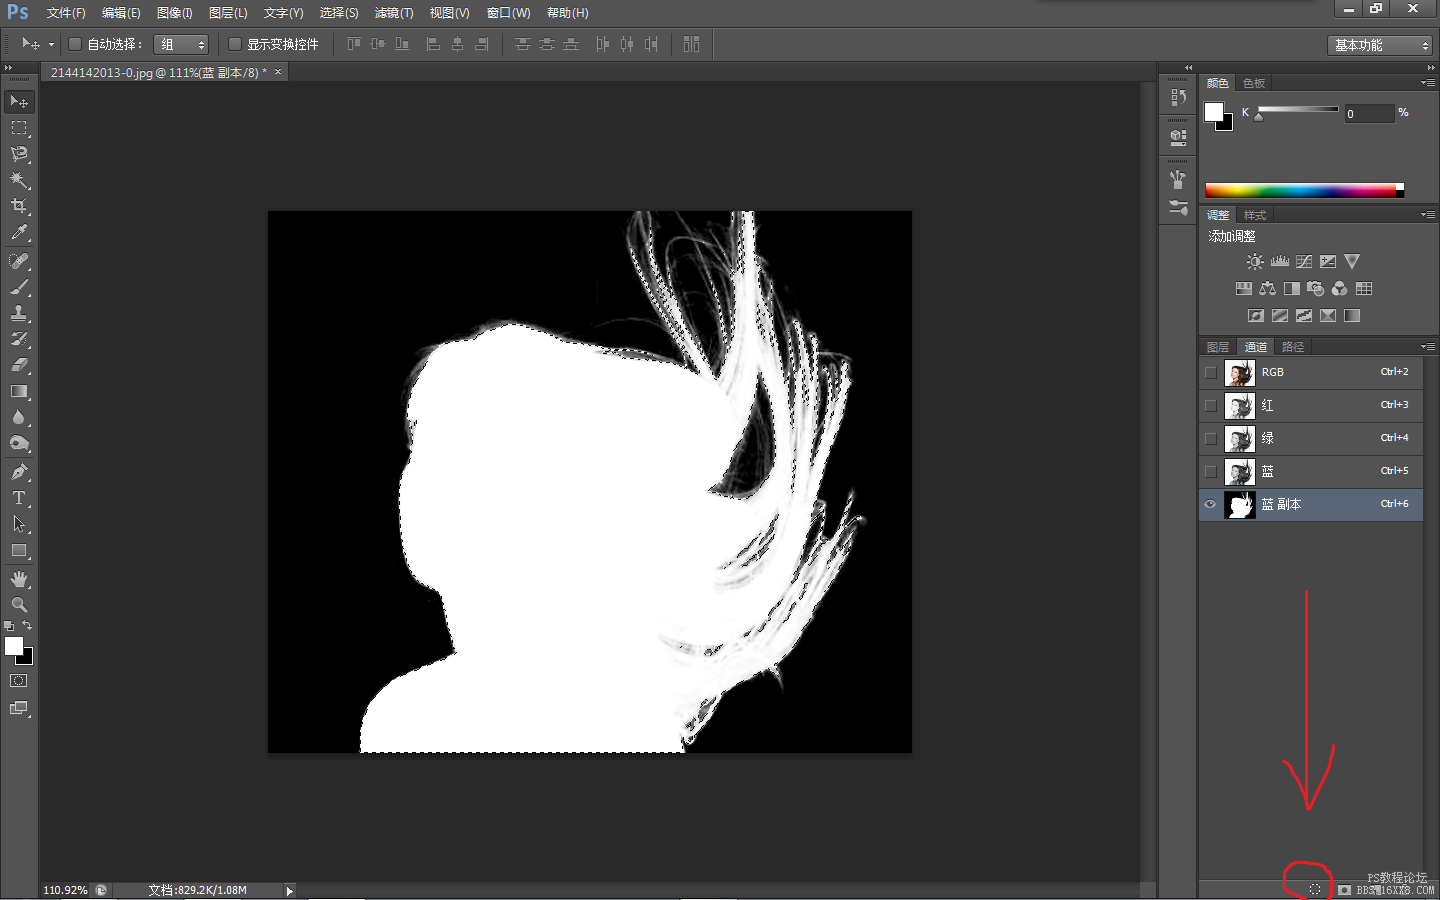The width and height of the screenshot is (1440, 900).
Task: Select the Rectangular Marquee tool
Action: coord(19,128)
